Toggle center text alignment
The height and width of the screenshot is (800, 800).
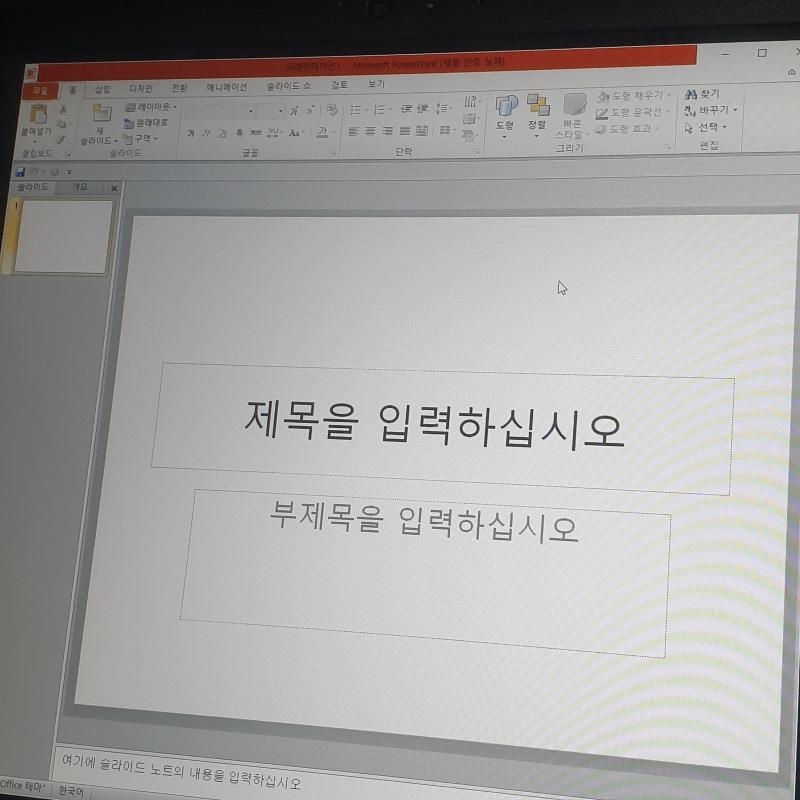370,132
